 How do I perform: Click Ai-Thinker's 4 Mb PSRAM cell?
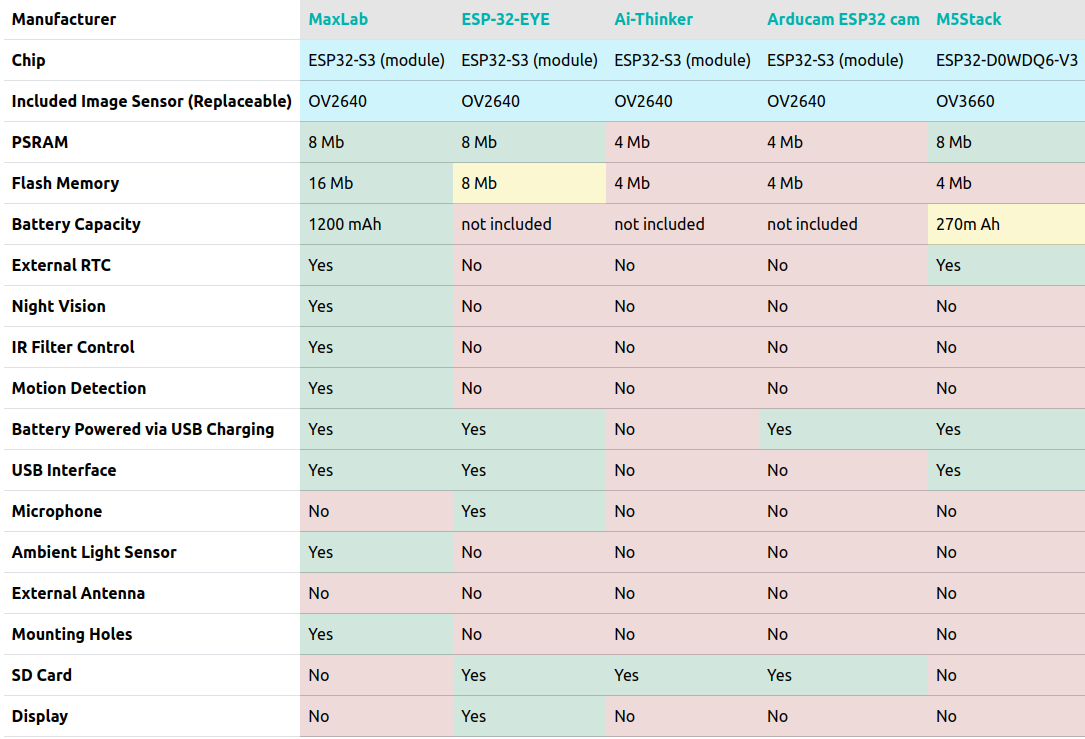[x=682, y=143]
